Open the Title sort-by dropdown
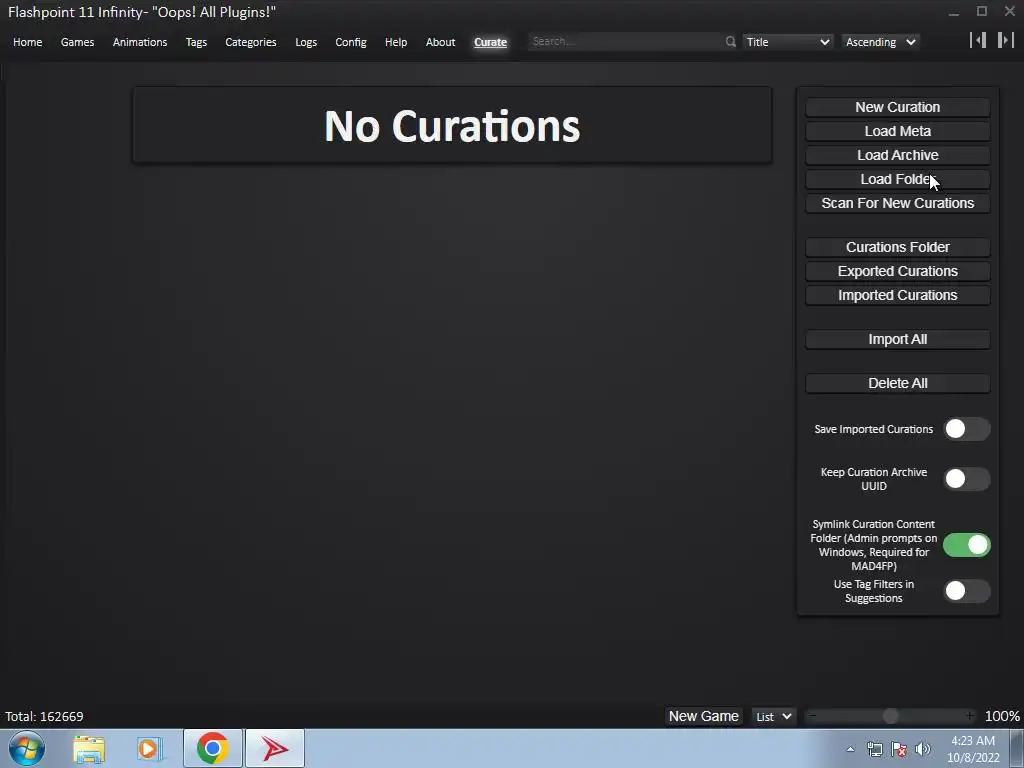This screenshot has width=1024, height=768. [x=788, y=42]
